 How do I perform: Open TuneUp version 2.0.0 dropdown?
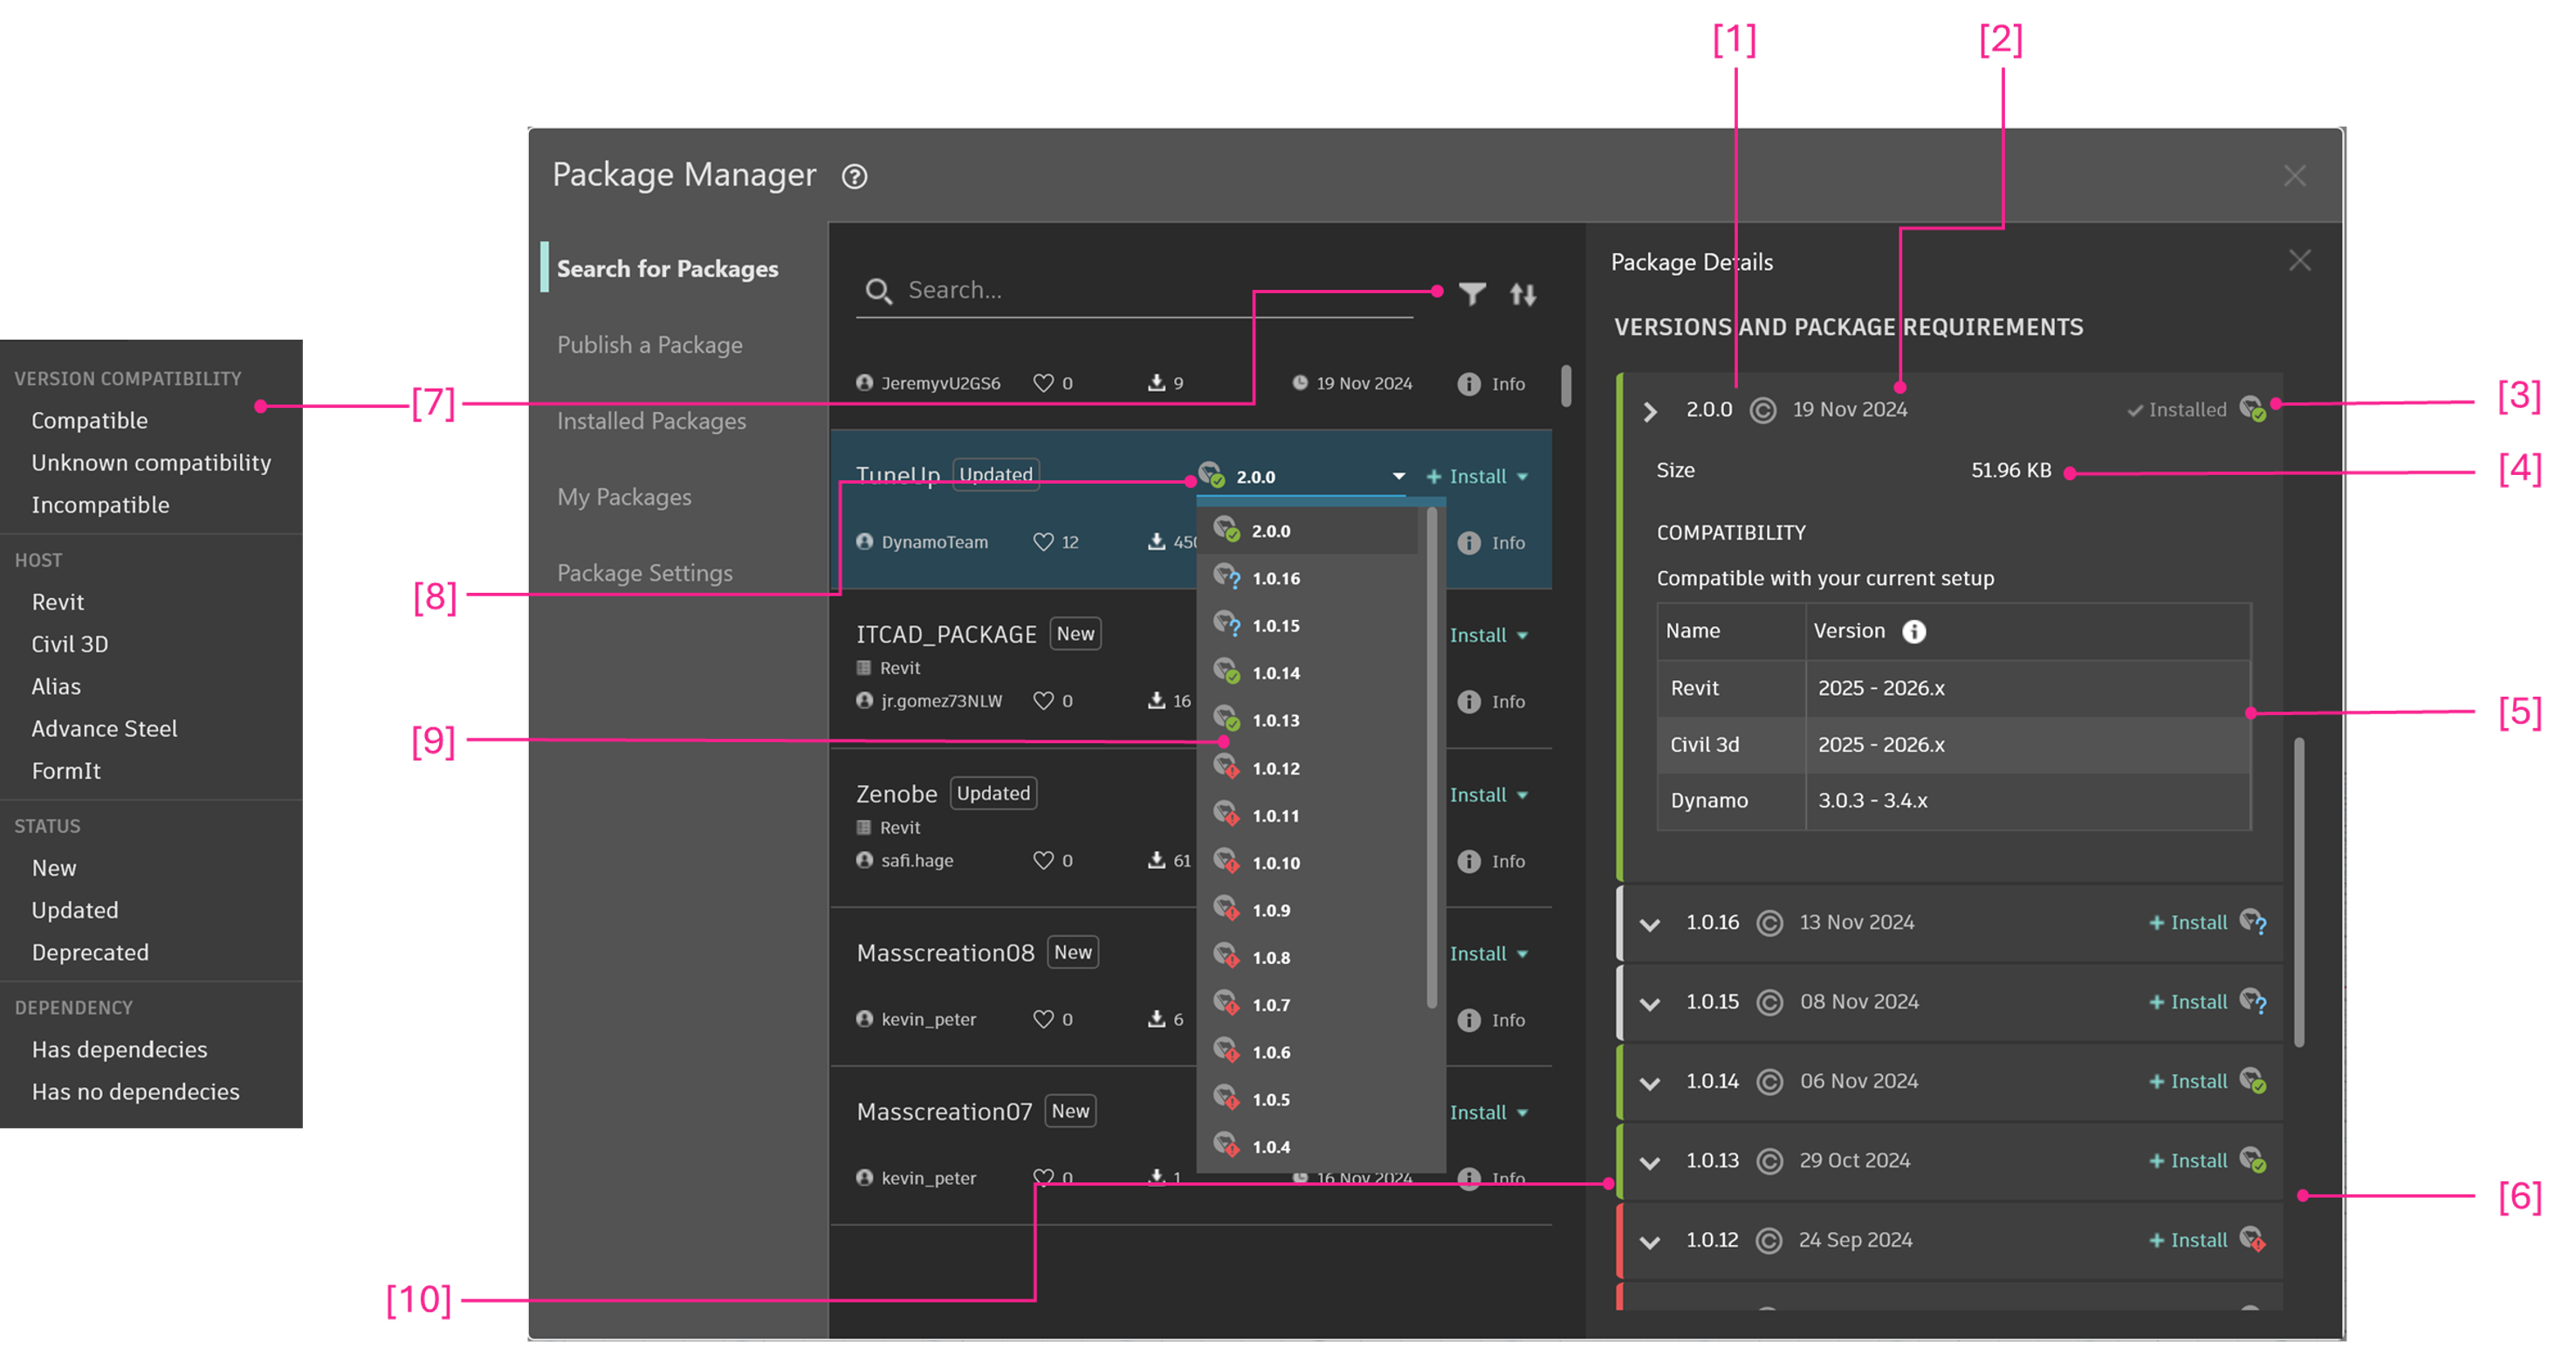[x=1398, y=476]
